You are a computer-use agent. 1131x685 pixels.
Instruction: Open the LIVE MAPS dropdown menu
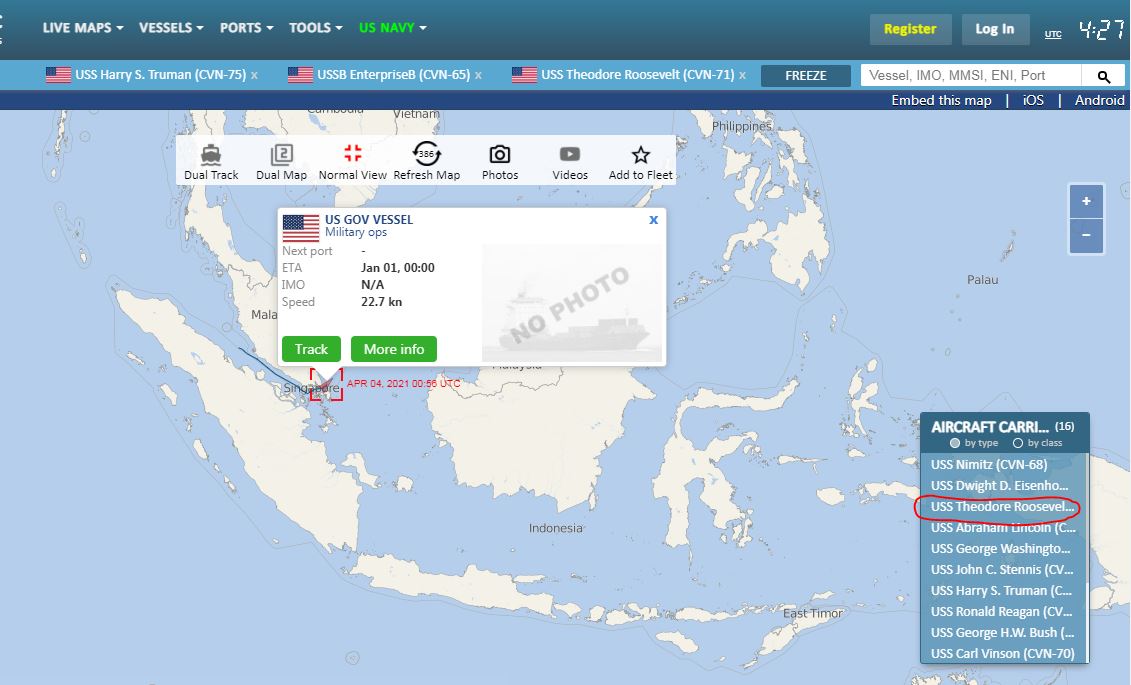[83, 27]
